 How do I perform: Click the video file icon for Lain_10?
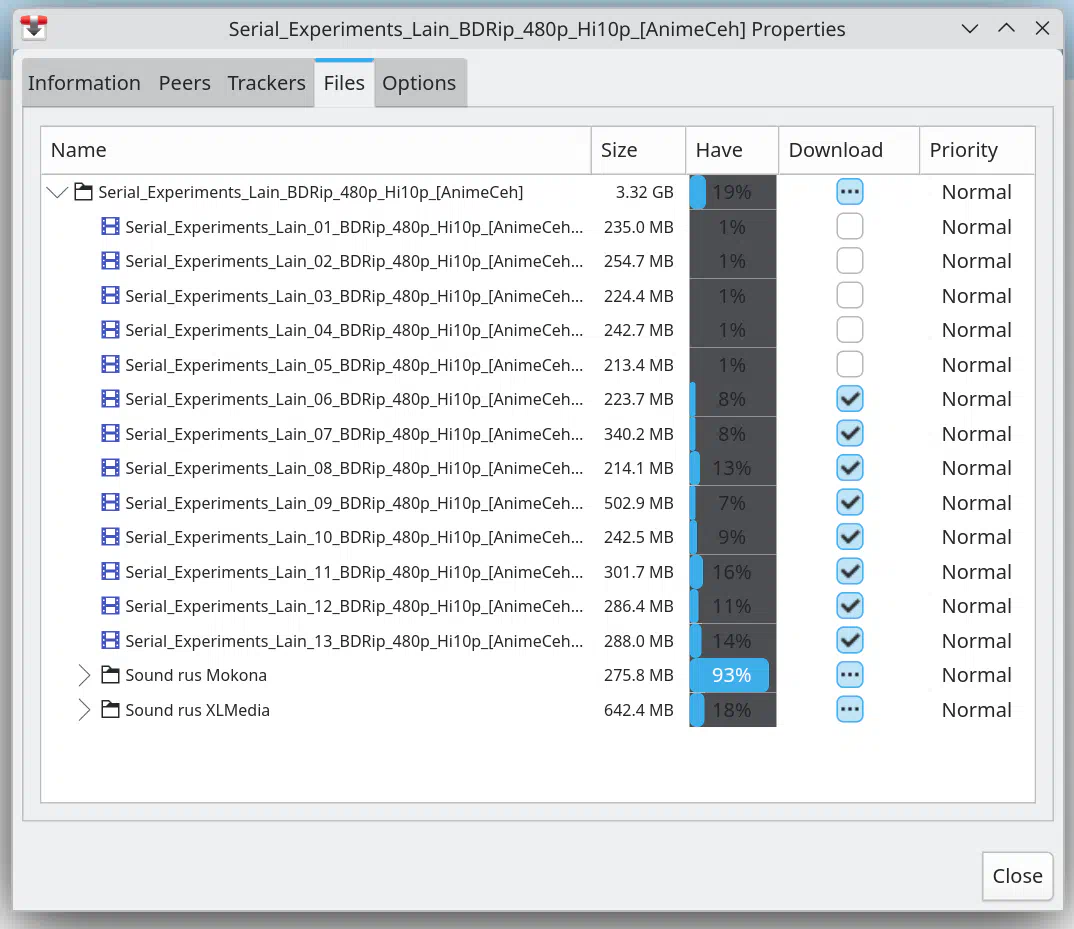click(110, 536)
